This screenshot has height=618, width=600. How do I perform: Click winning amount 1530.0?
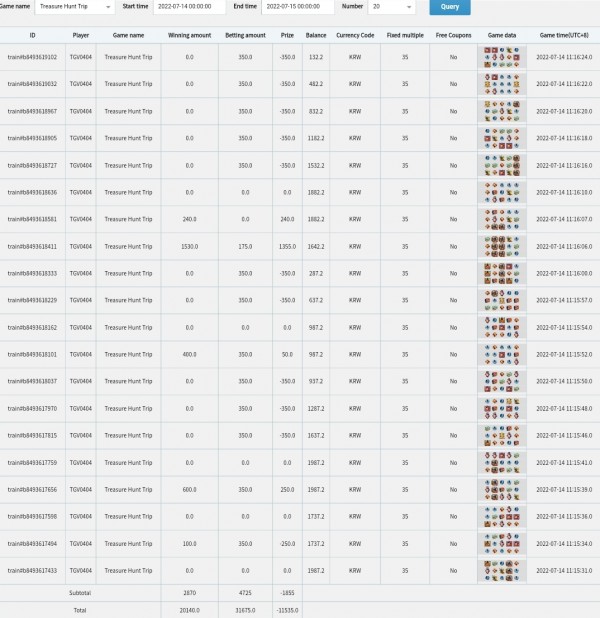(x=190, y=246)
